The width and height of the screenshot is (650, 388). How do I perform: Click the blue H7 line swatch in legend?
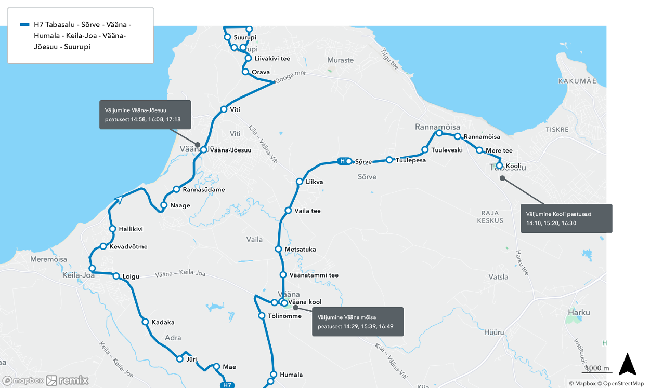24,24
